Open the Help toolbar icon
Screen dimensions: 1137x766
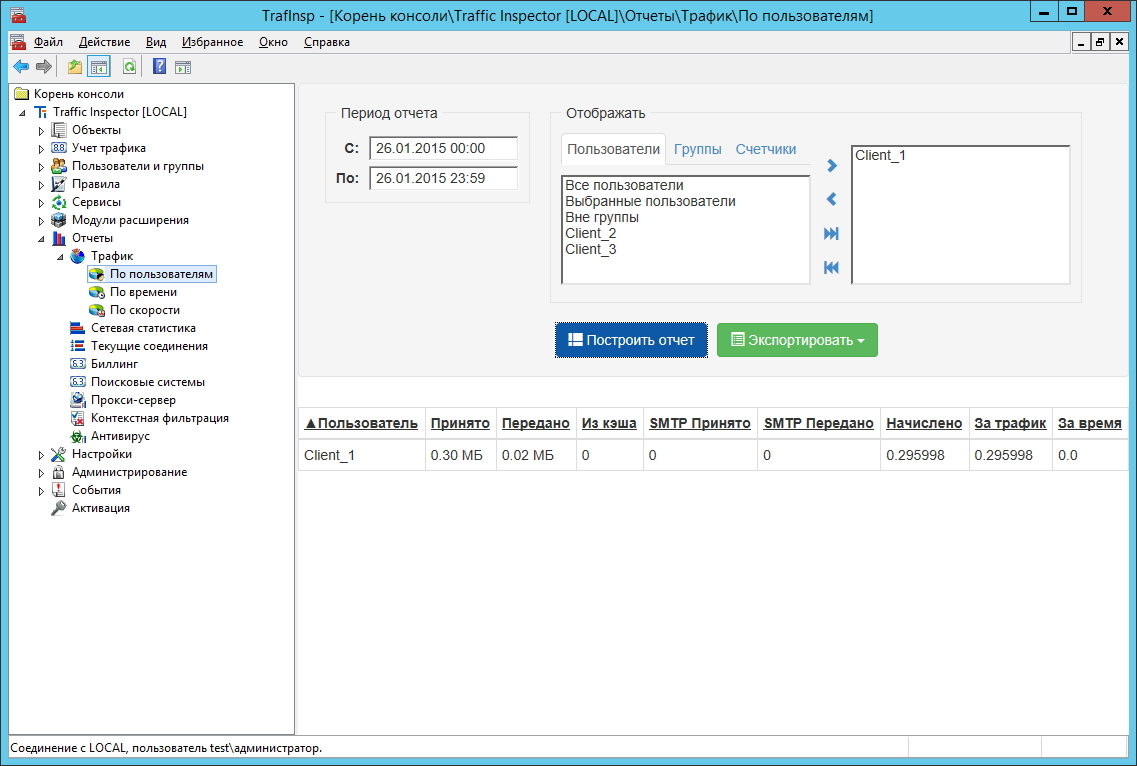(x=160, y=67)
